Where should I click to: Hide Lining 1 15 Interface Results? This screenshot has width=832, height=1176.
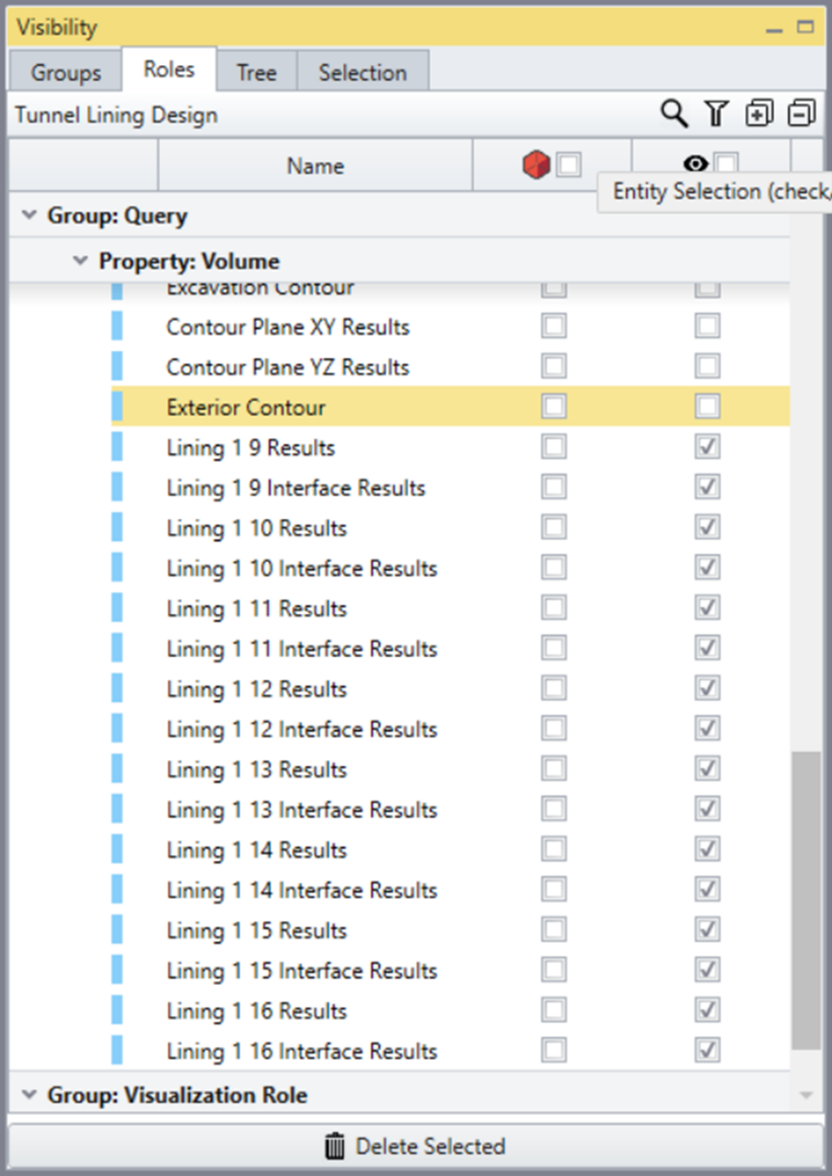[x=707, y=970]
